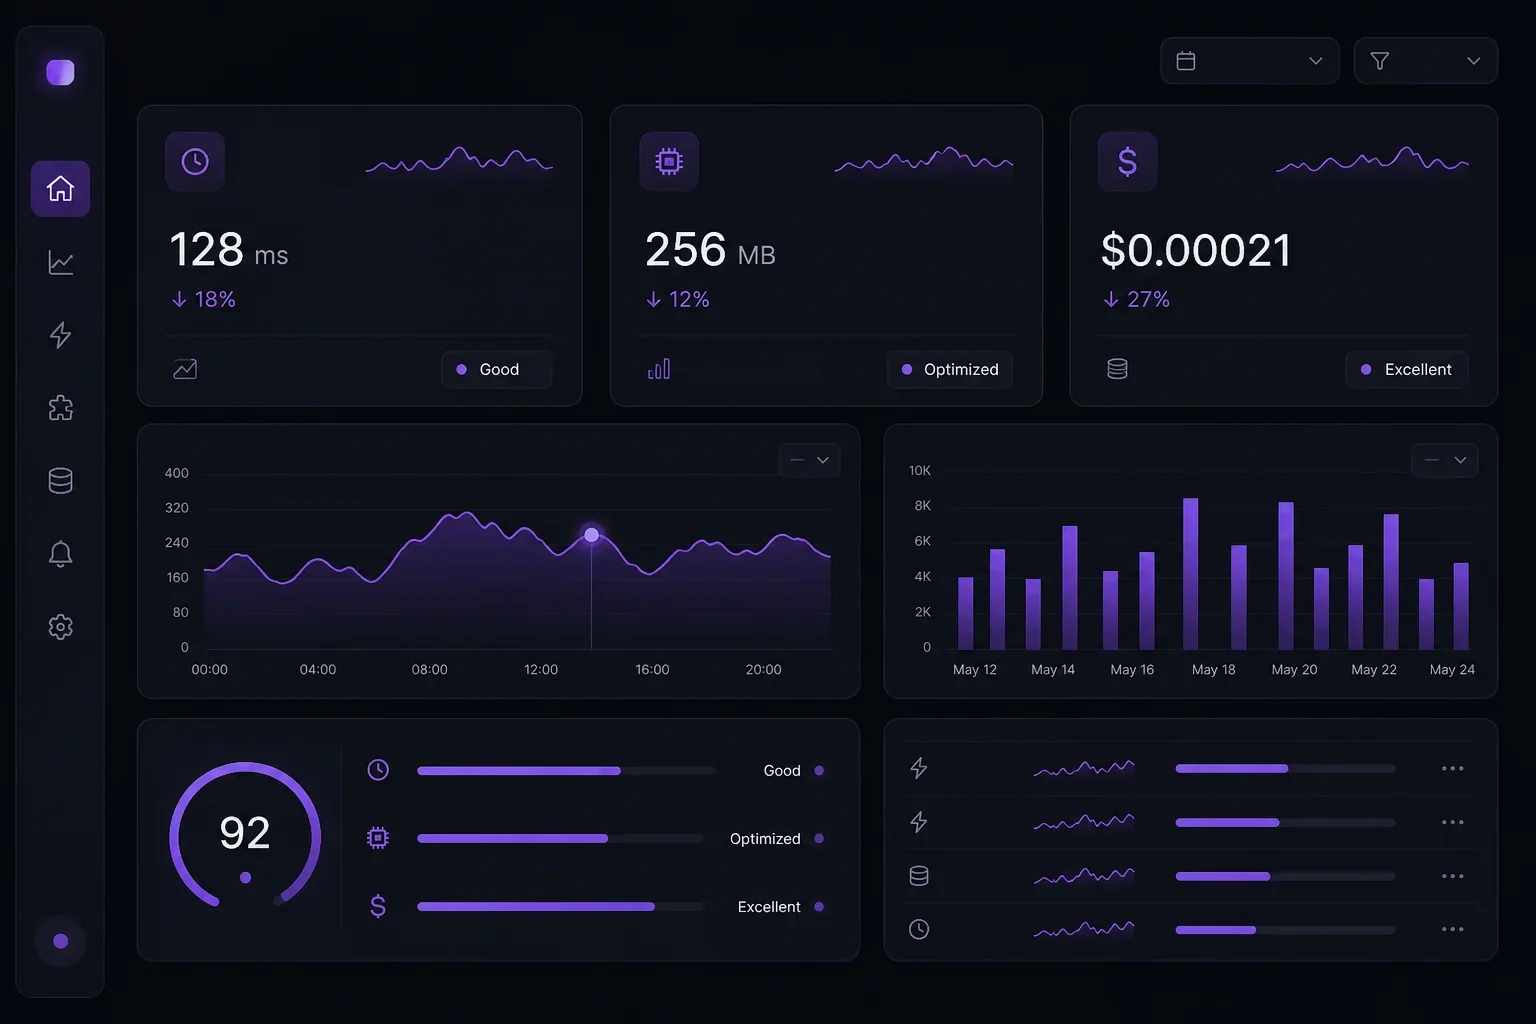Select the lightning bolt sidebar icon
Screen dimensions: 1536x1024
pos(60,335)
